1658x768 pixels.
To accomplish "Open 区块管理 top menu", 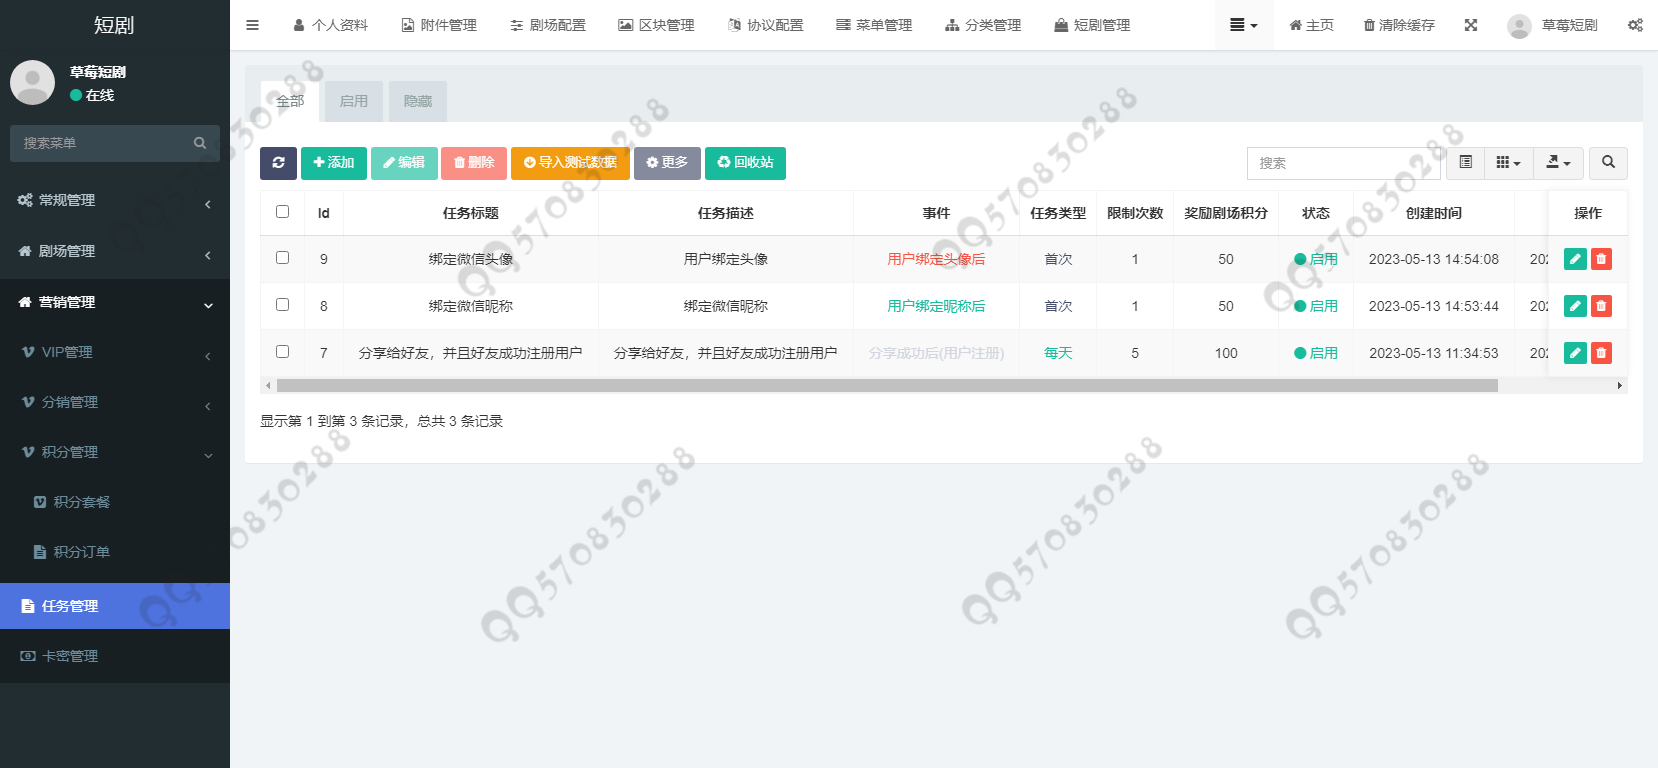I will click(x=656, y=25).
